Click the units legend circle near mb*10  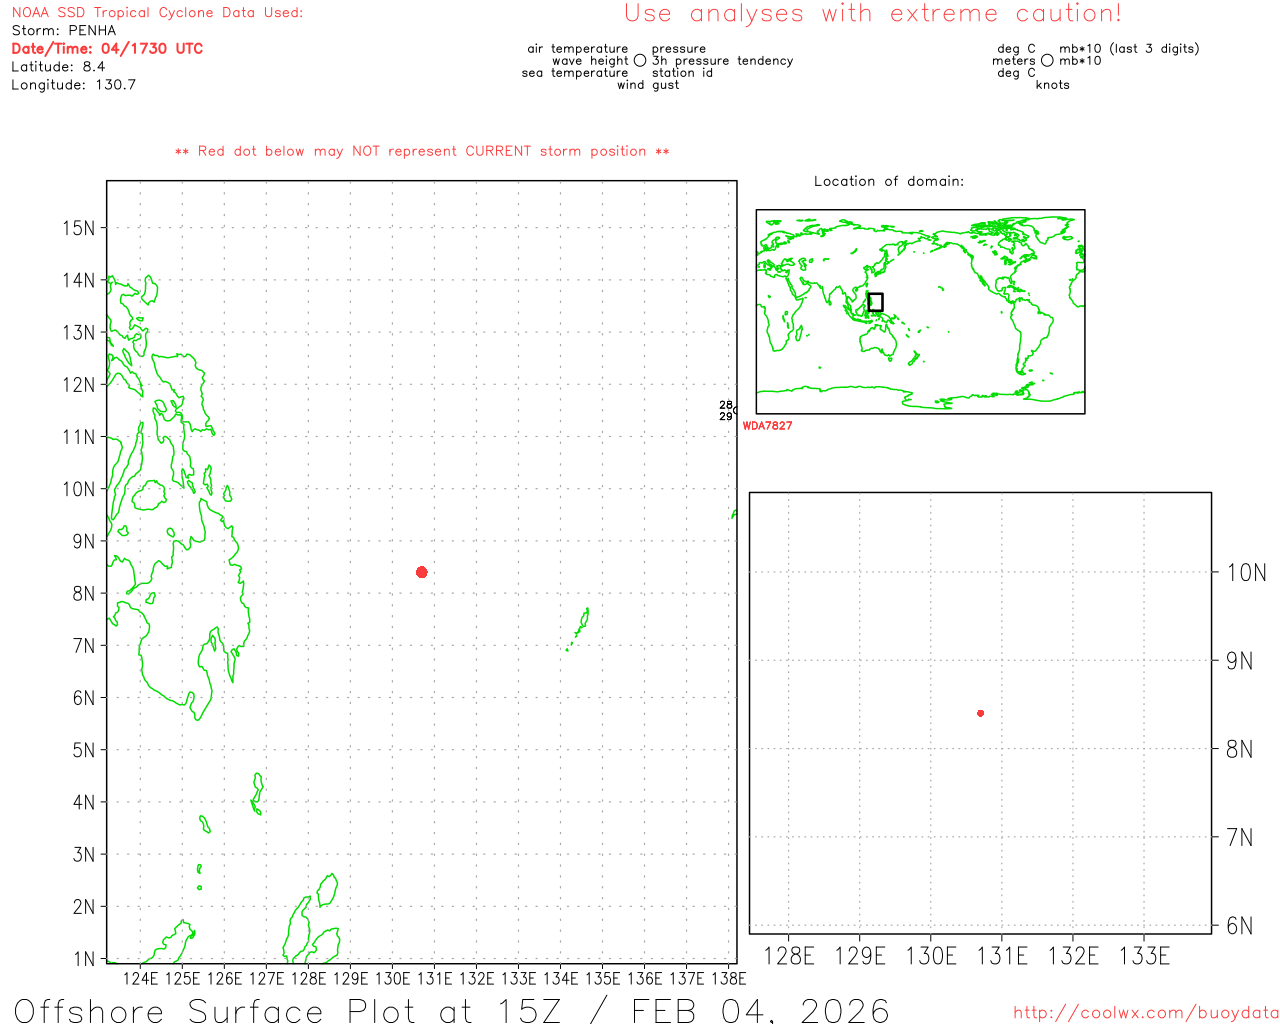(x=1047, y=61)
